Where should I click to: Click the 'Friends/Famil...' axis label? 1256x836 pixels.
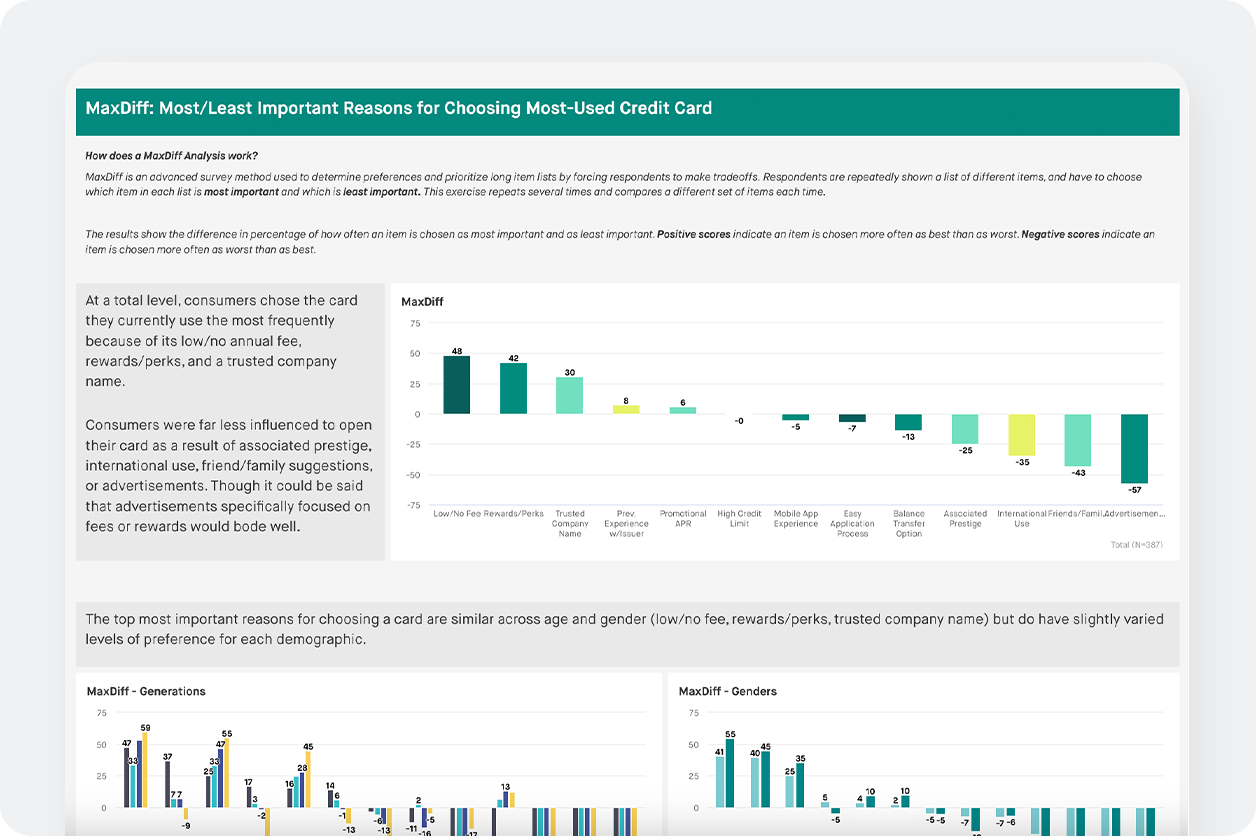coord(1075,514)
